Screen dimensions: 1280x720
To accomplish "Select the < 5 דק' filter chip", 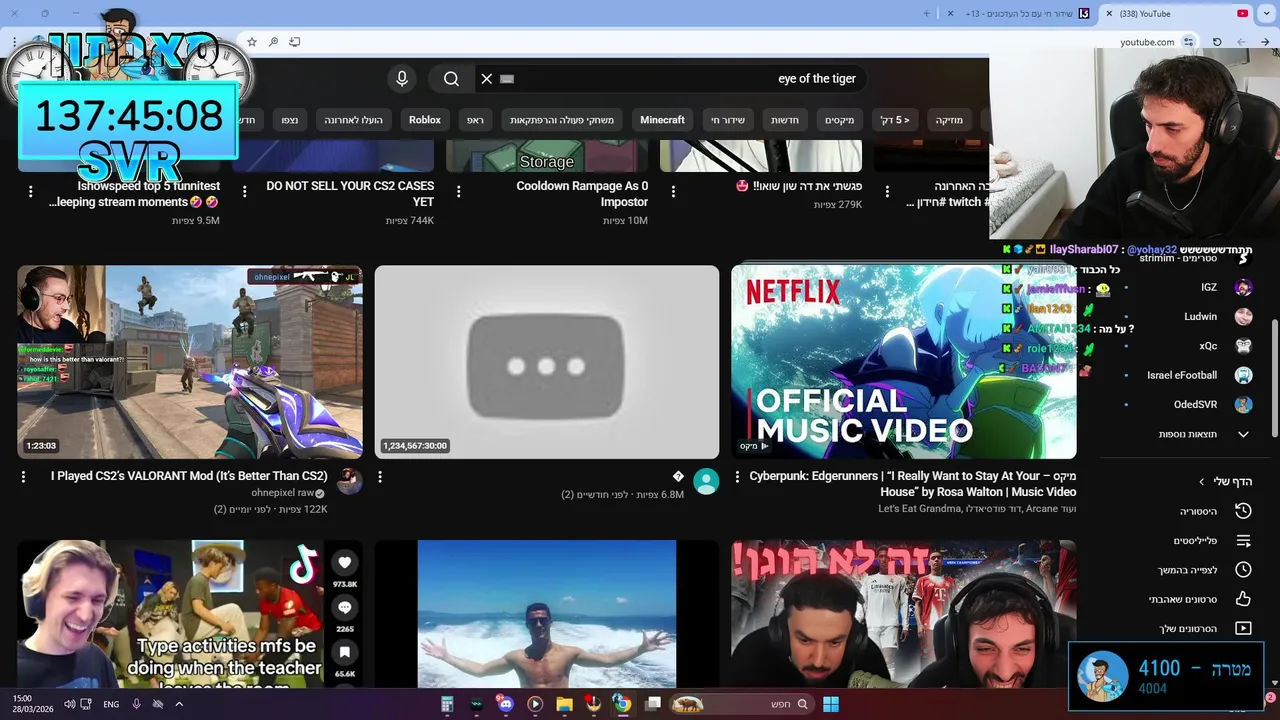I will tap(894, 120).
